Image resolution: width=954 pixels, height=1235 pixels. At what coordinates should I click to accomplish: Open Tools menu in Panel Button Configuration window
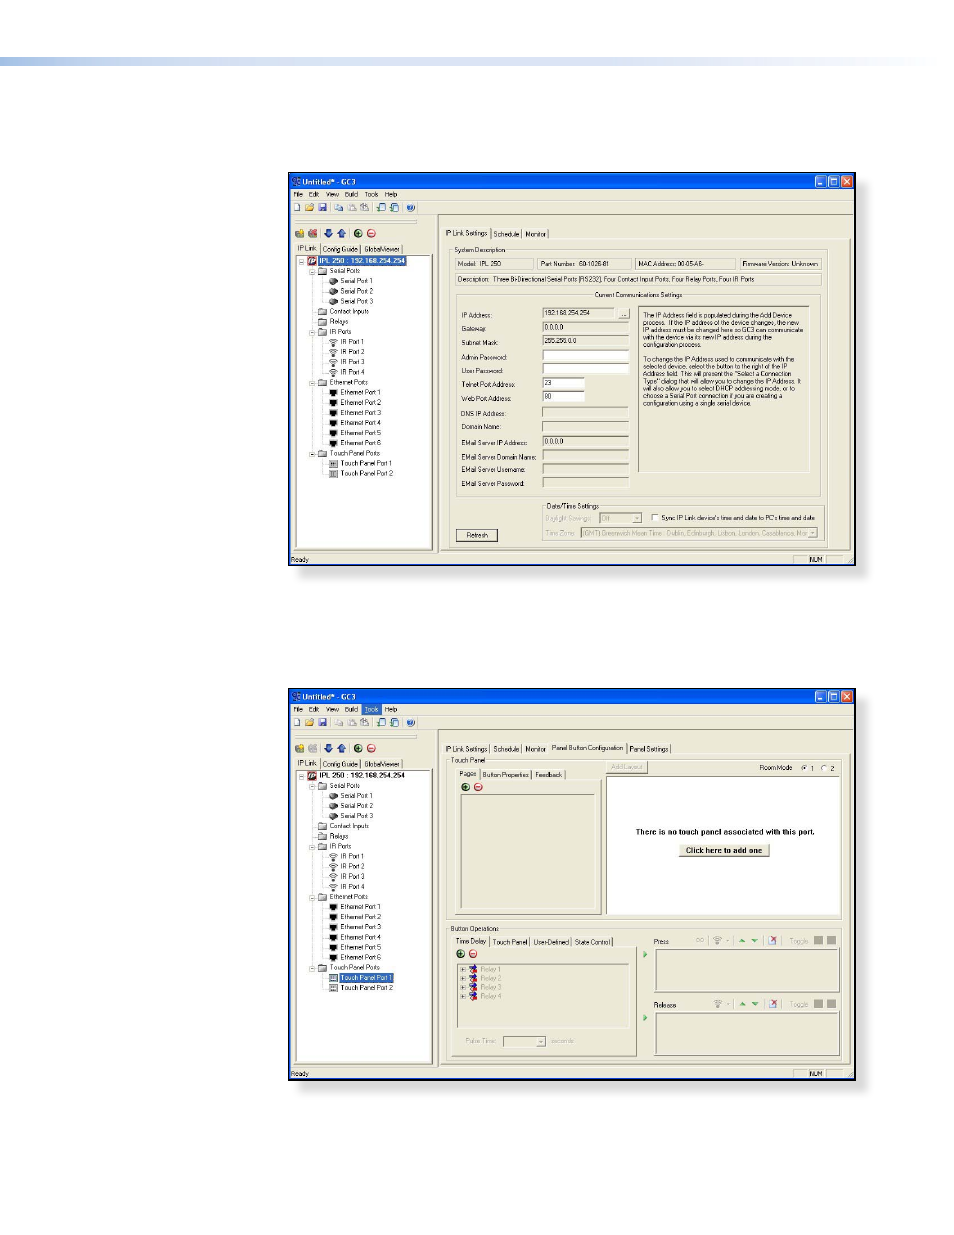pyautogui.click(x=371, y=709)
